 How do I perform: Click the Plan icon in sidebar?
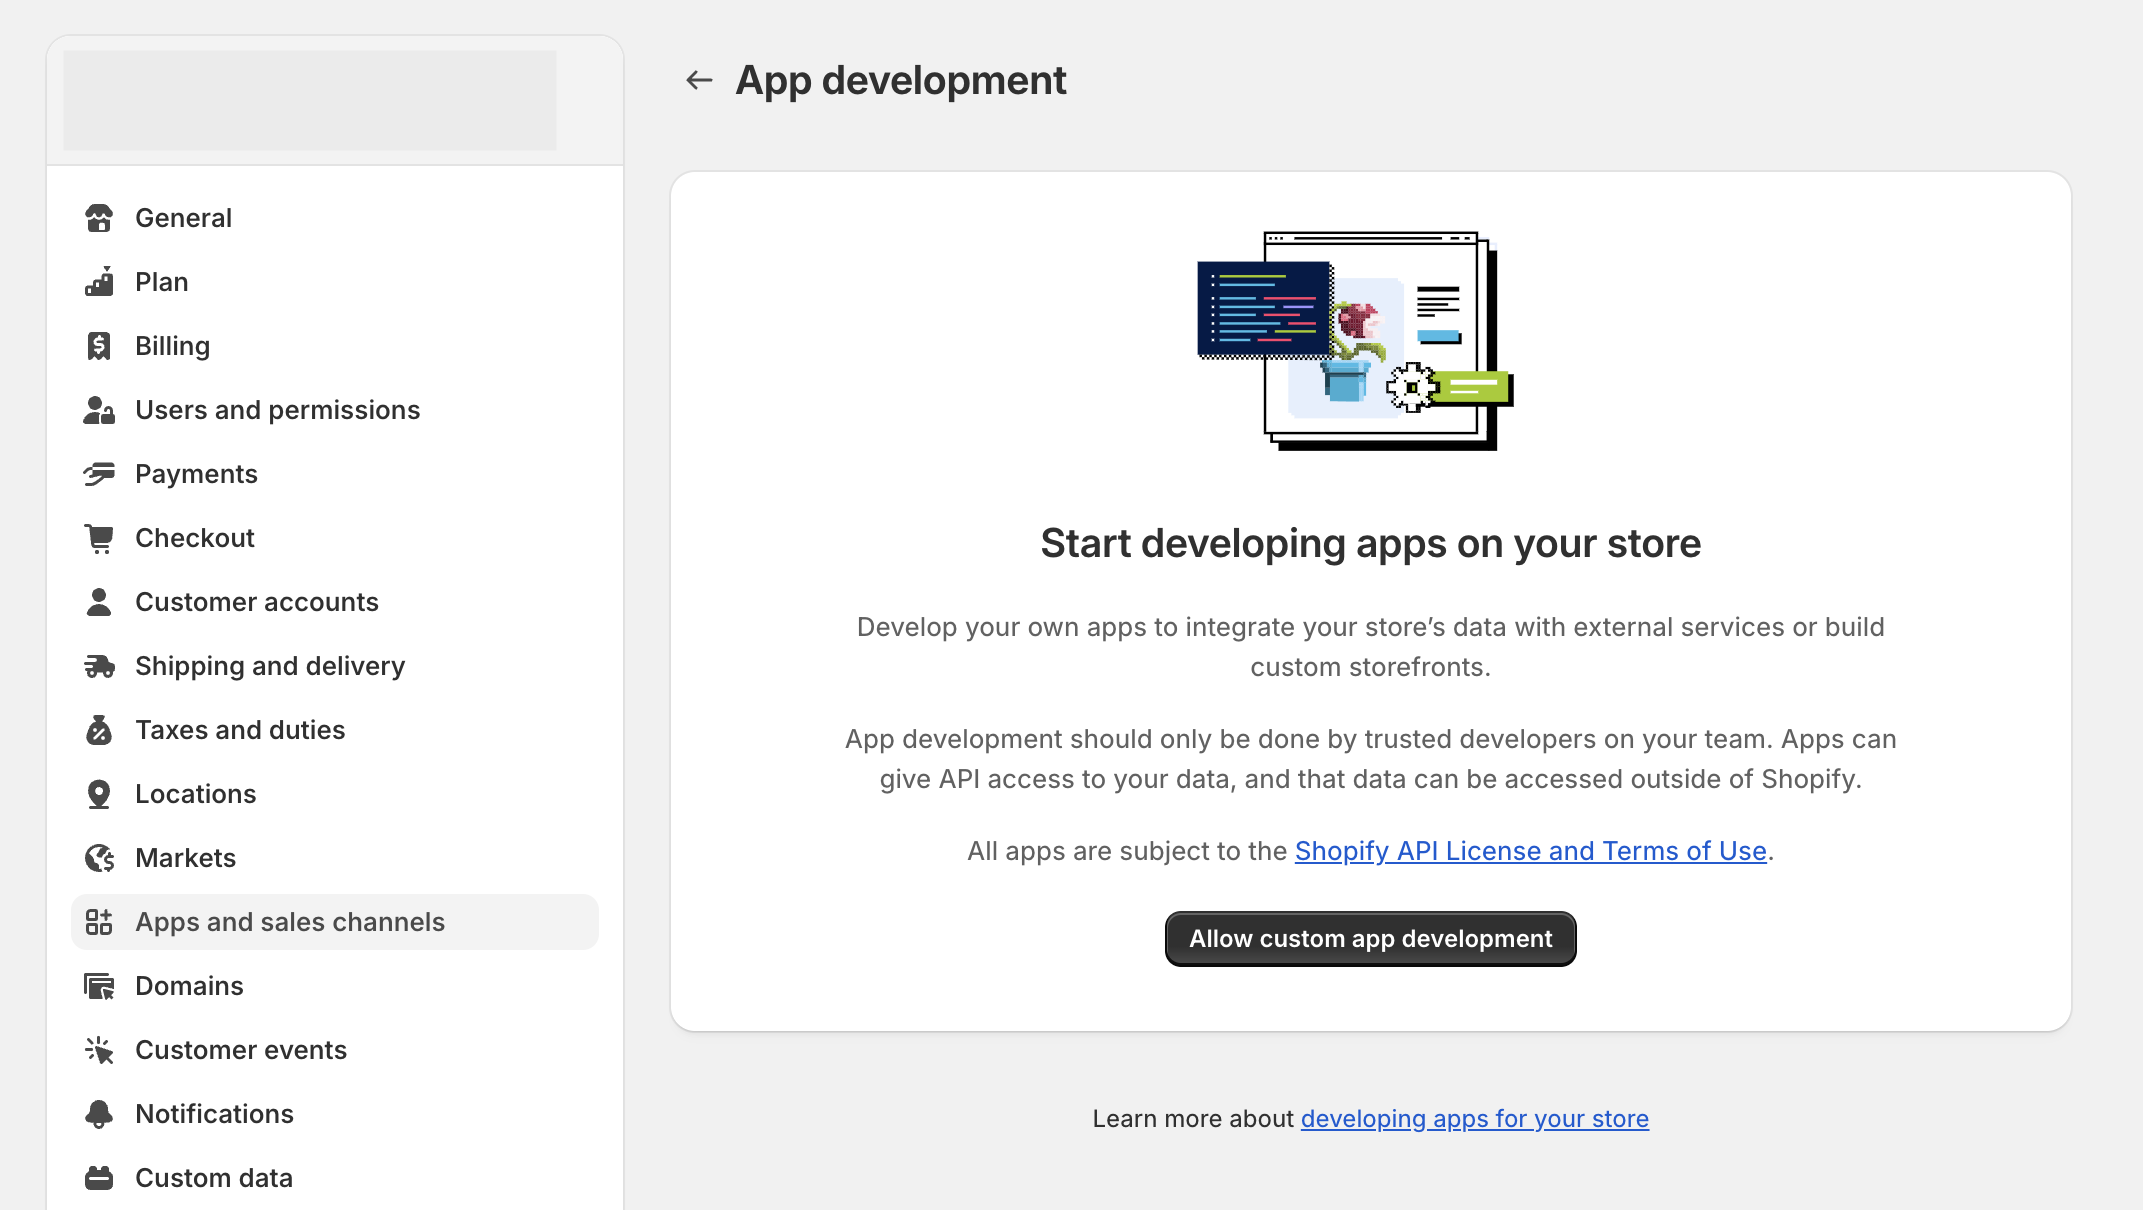coord(99,282)
